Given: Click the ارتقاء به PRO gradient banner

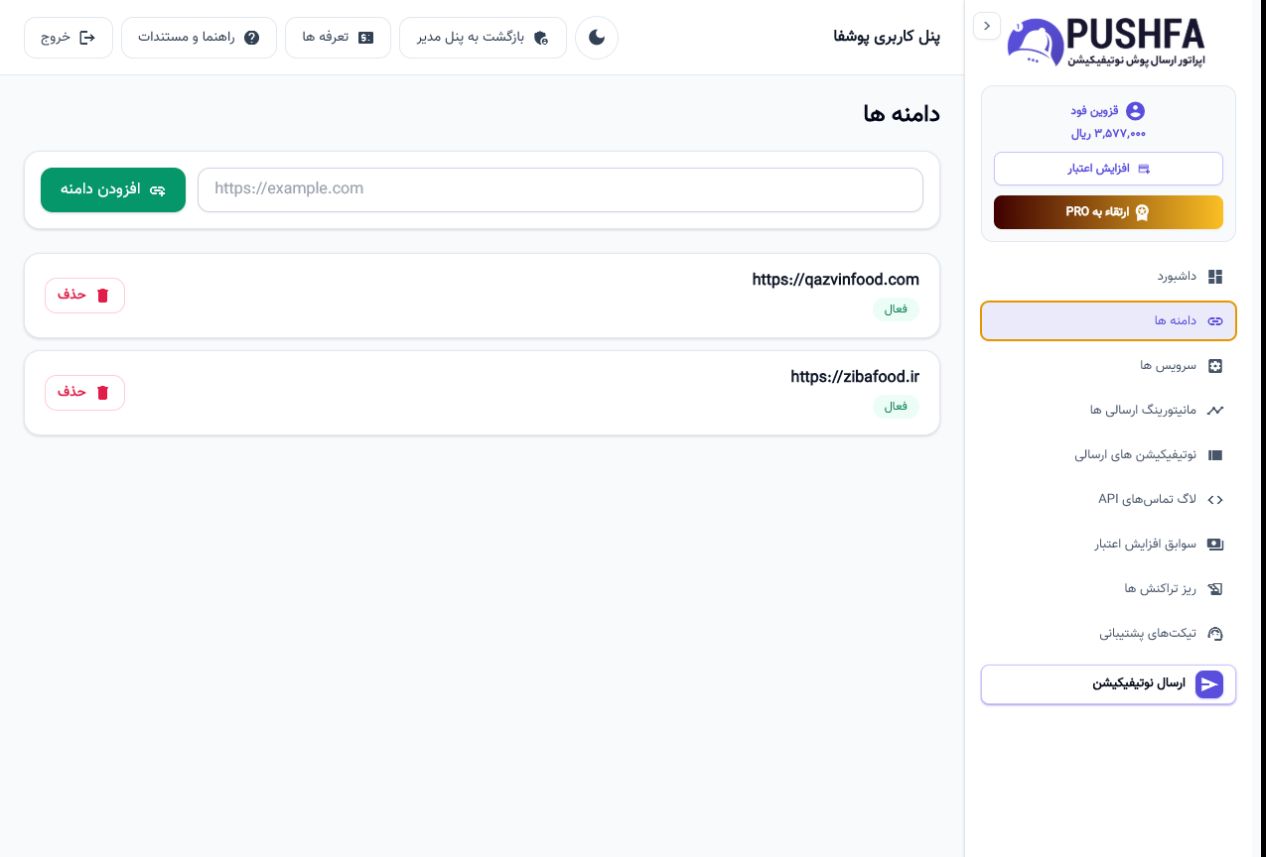Looking at the screenshot, I should (1108, 212).
